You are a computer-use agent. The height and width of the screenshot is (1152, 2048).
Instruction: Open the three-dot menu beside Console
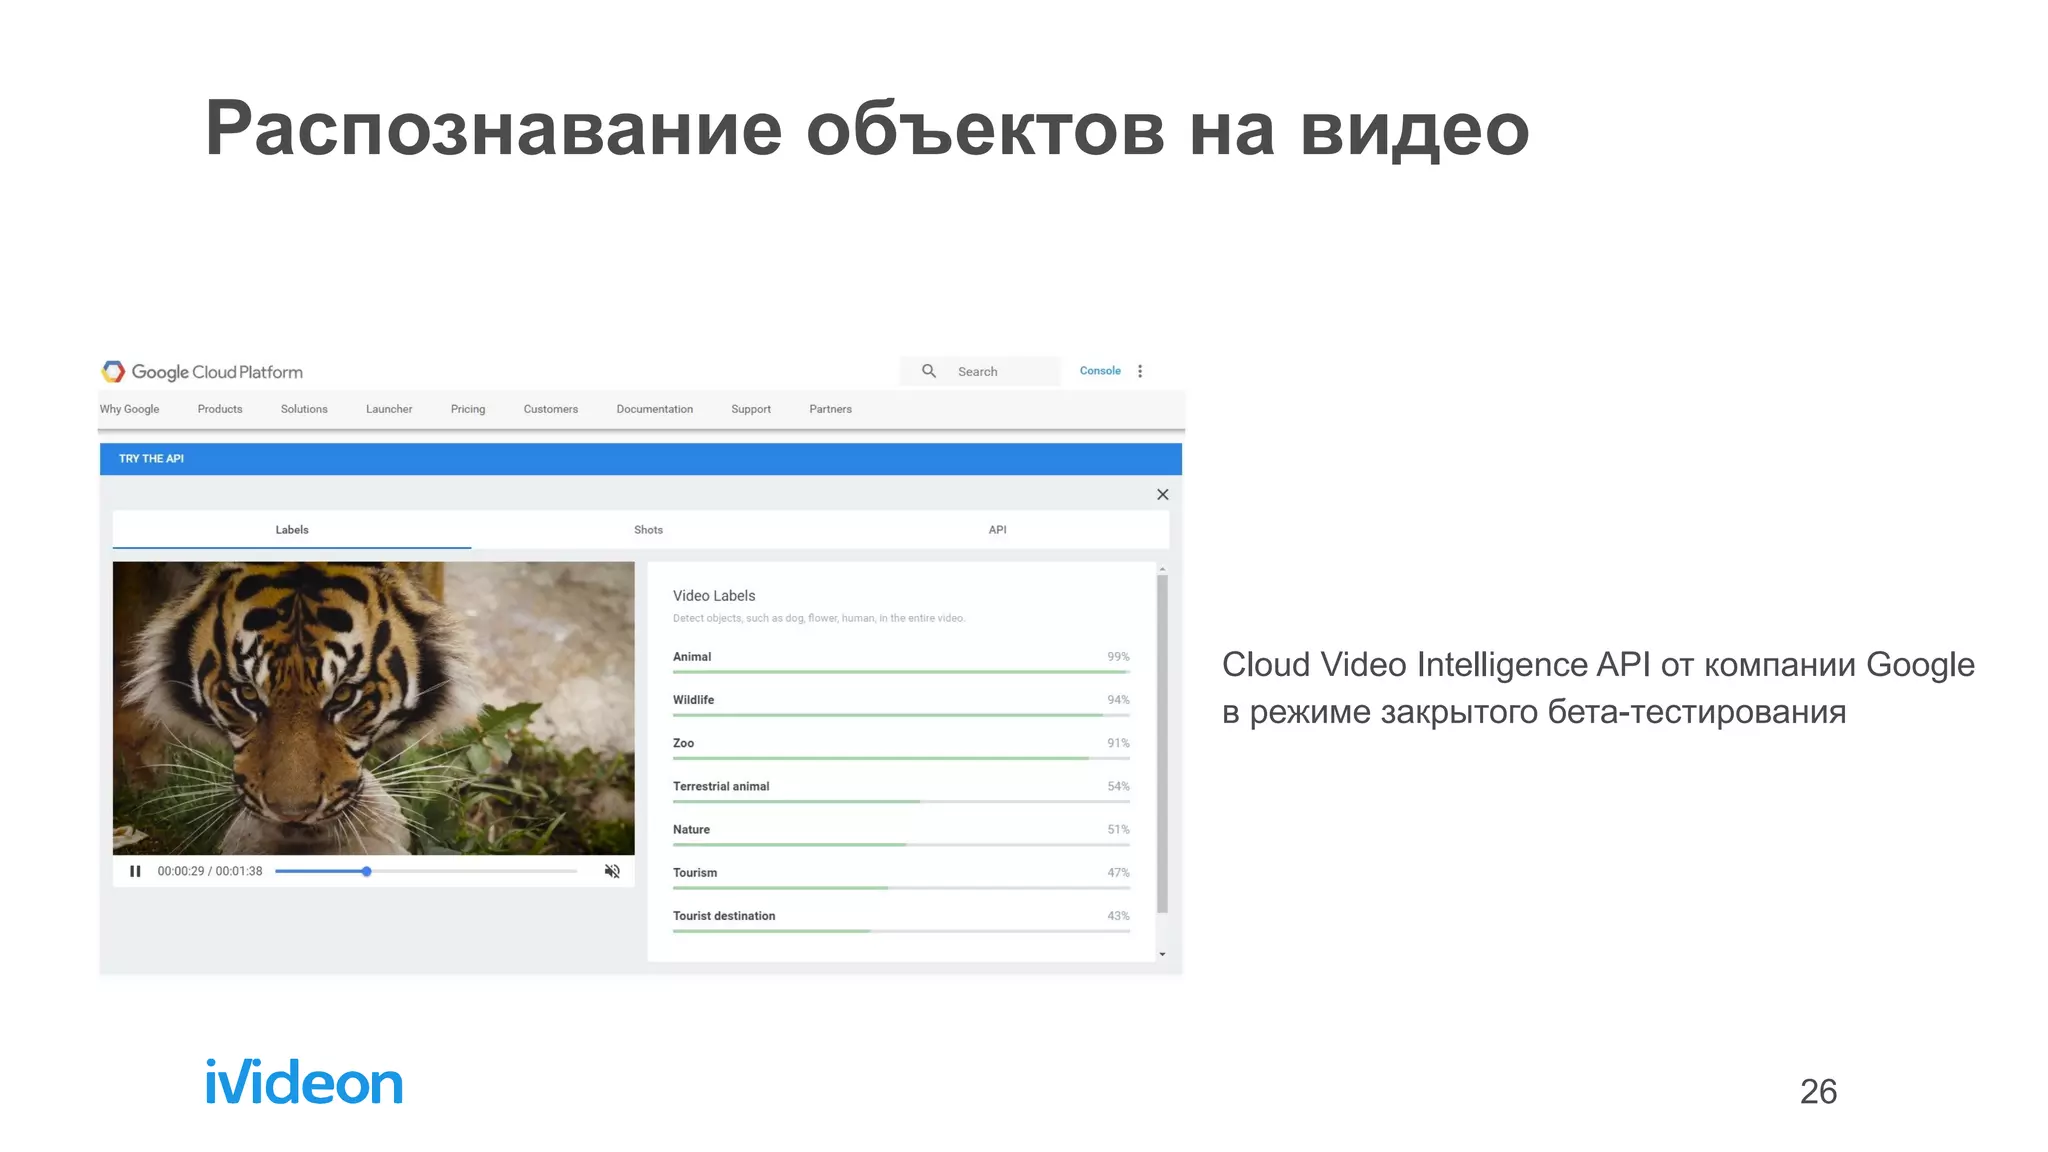(x=1140, y=371)
